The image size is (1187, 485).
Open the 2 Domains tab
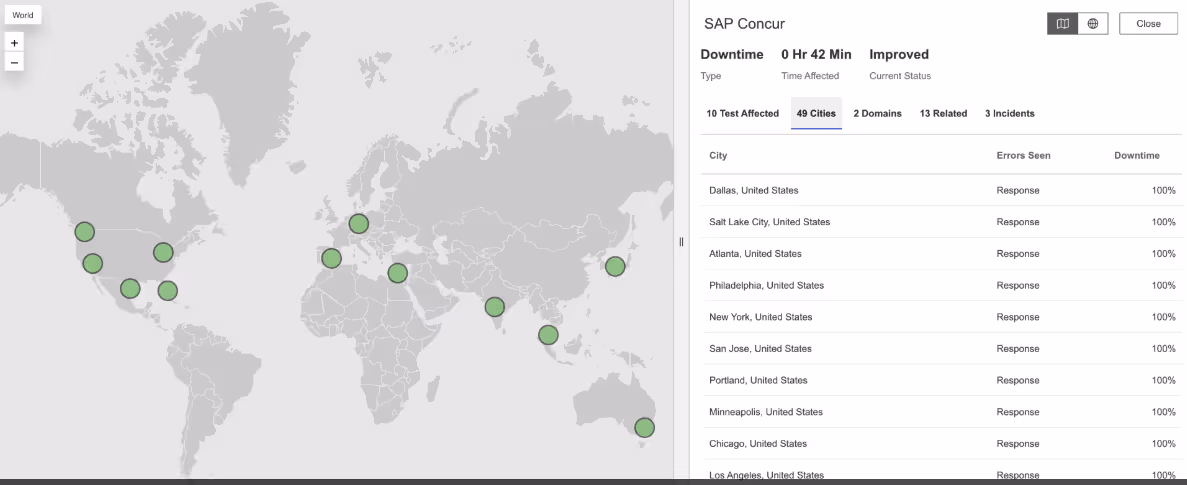point(877,113)
